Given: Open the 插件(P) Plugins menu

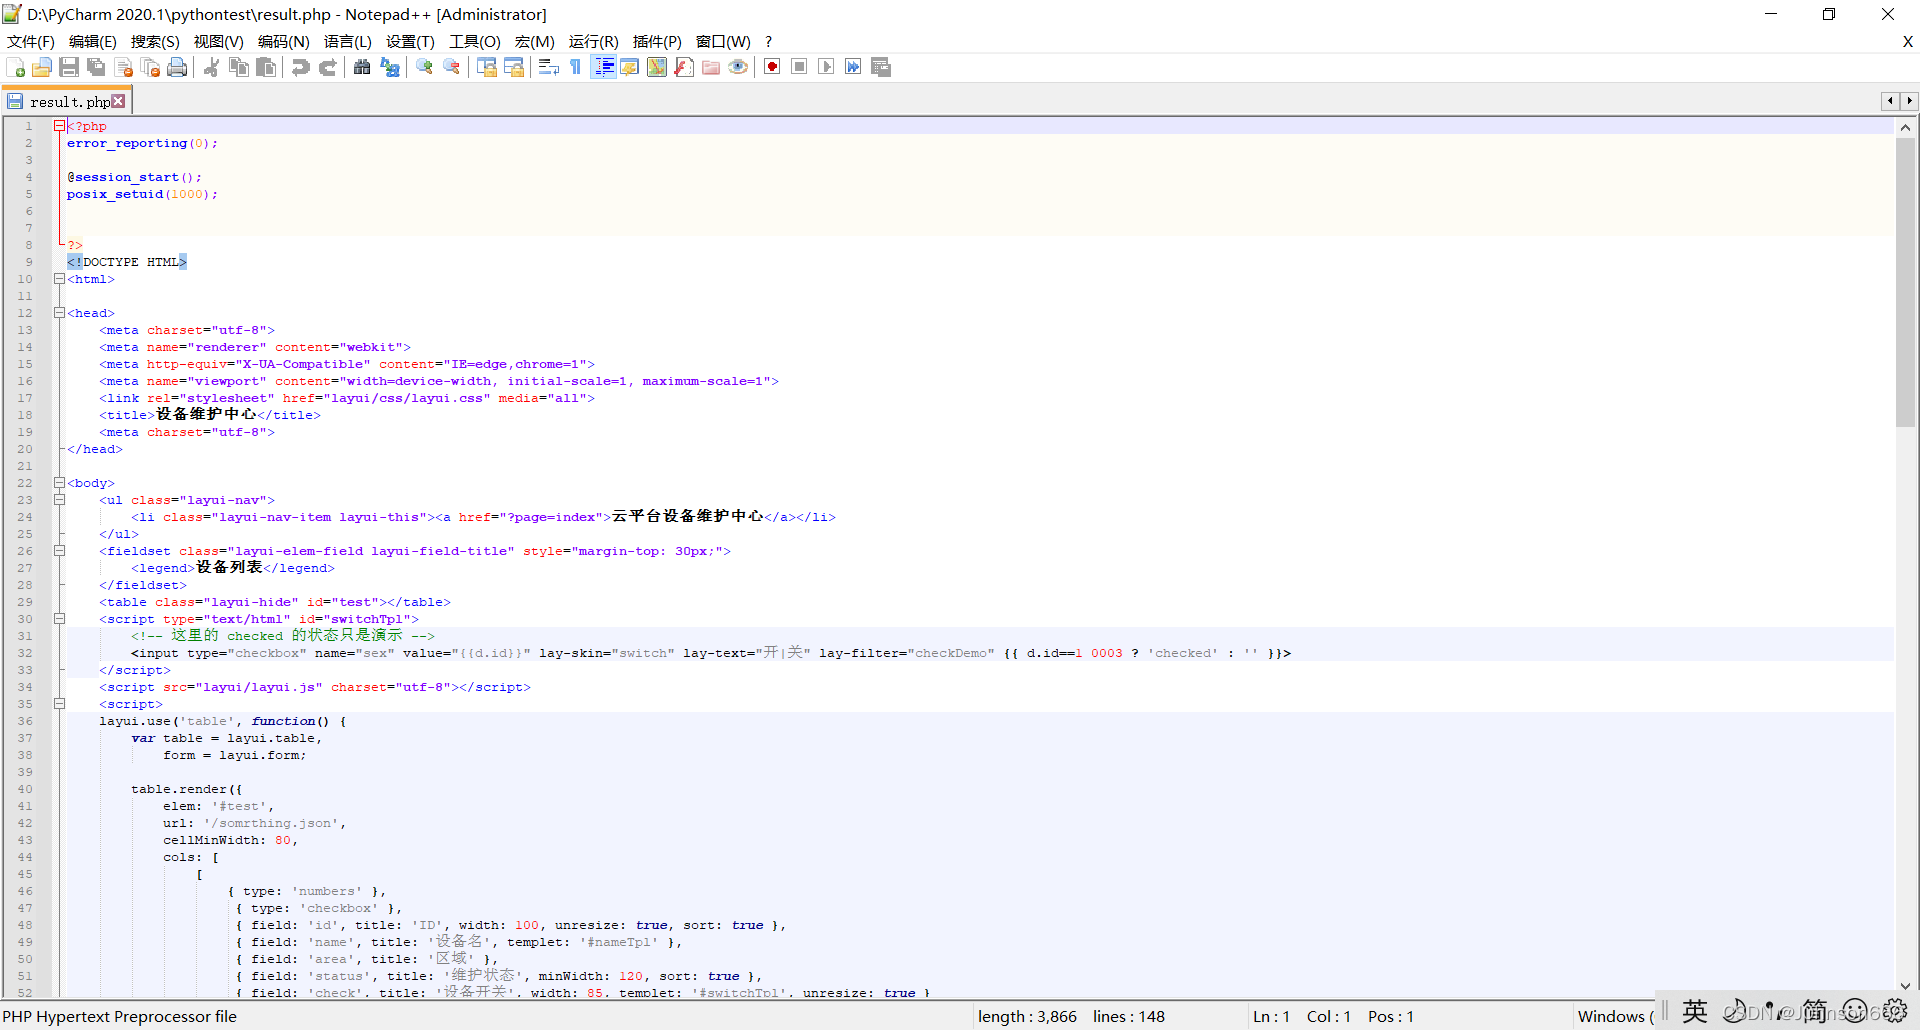Looking at the screenshot, I should click(x=657, y=41).
